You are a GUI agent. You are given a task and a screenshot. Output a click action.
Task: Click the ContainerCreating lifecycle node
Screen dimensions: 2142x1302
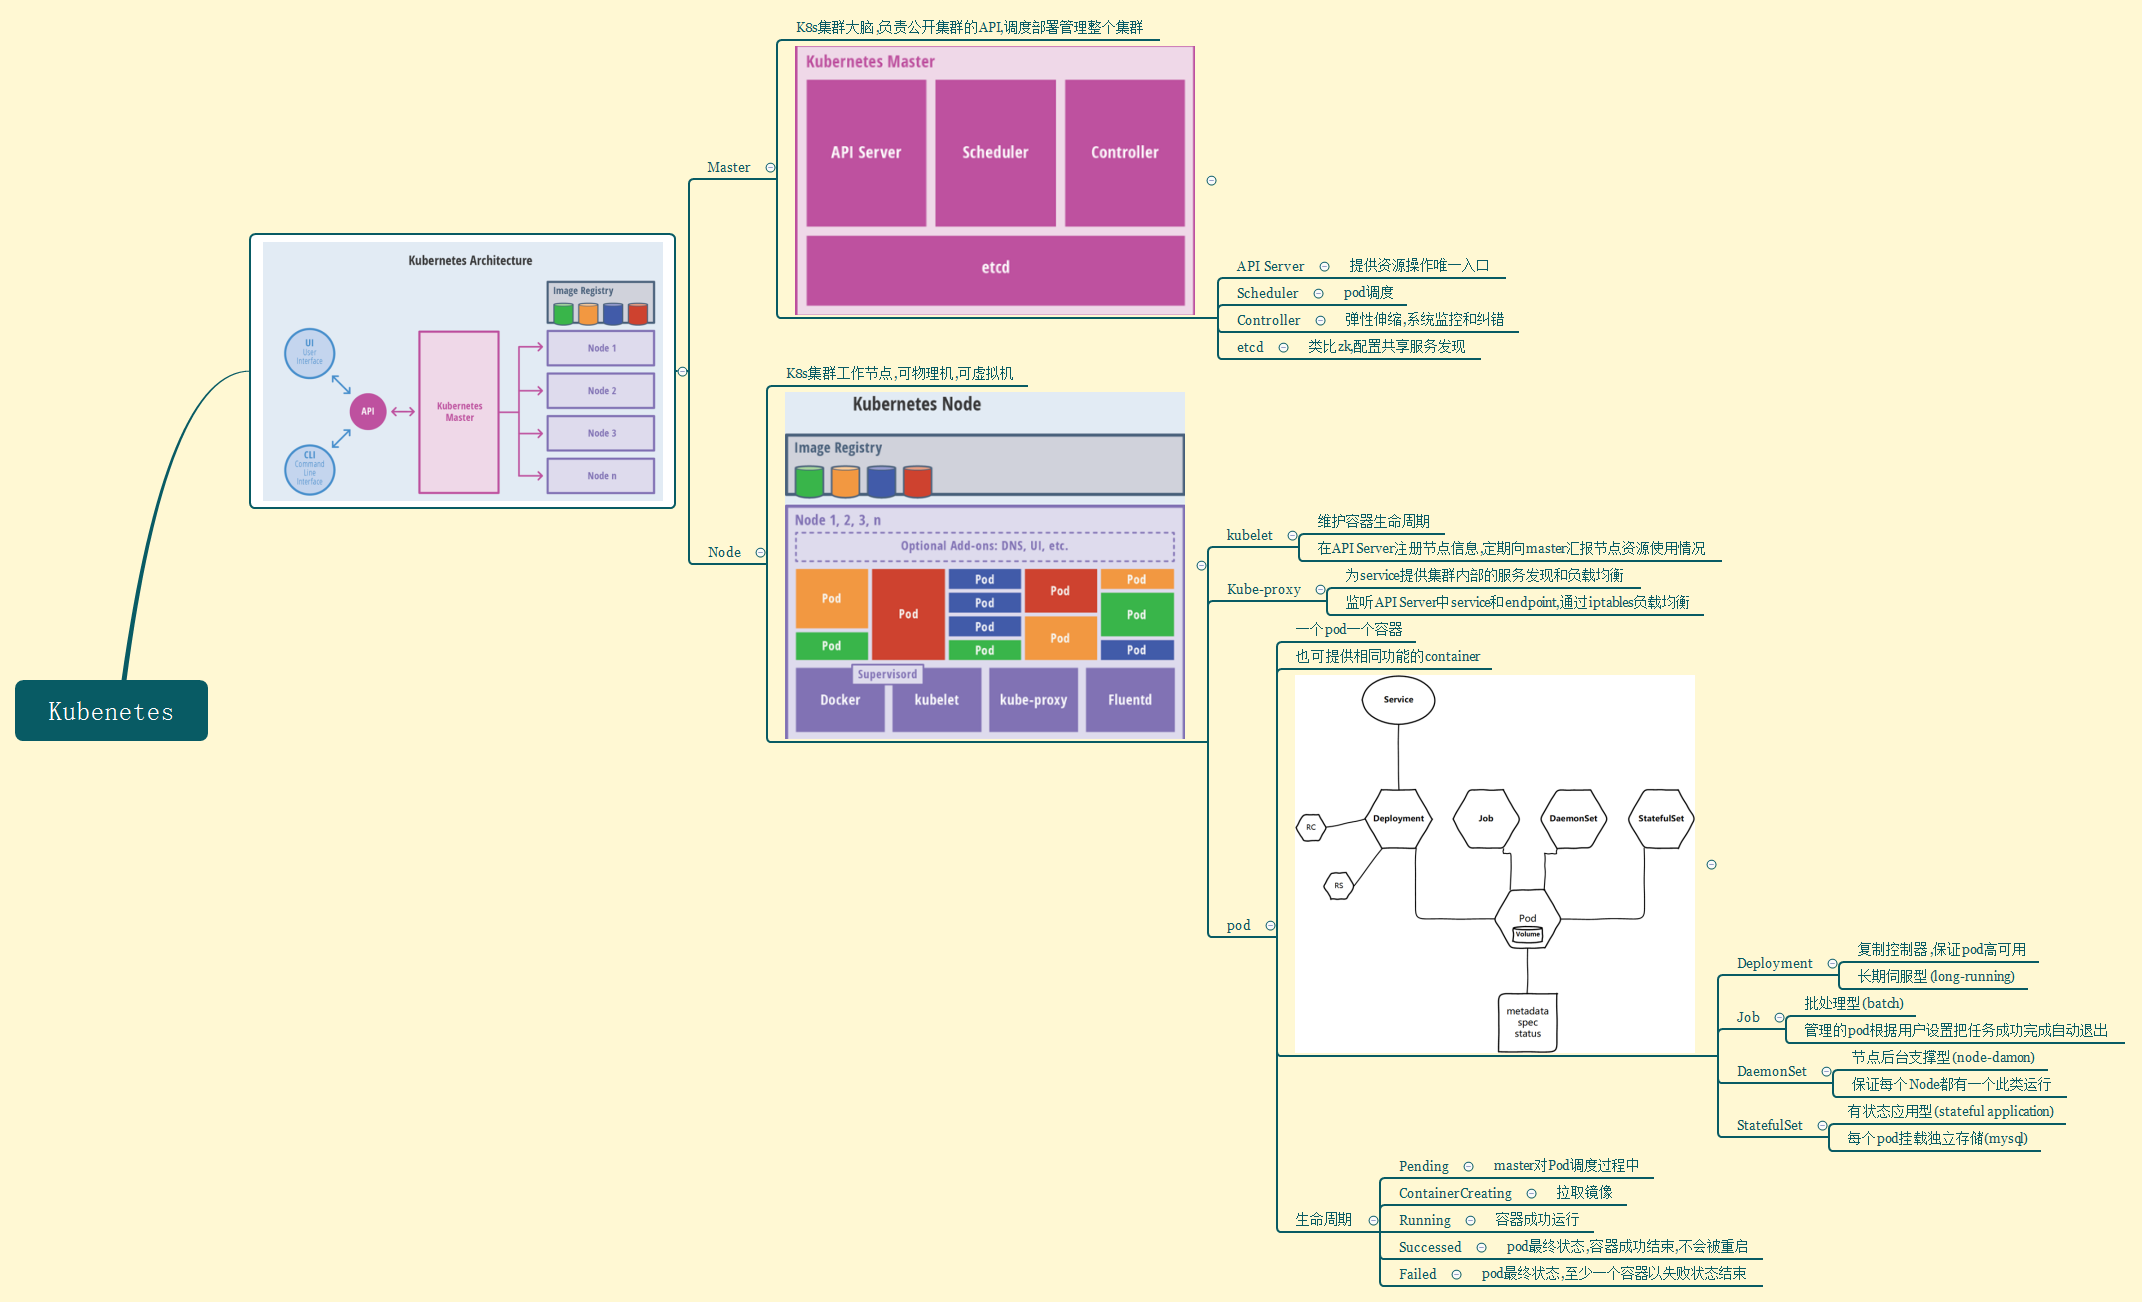(1455, 1194)
